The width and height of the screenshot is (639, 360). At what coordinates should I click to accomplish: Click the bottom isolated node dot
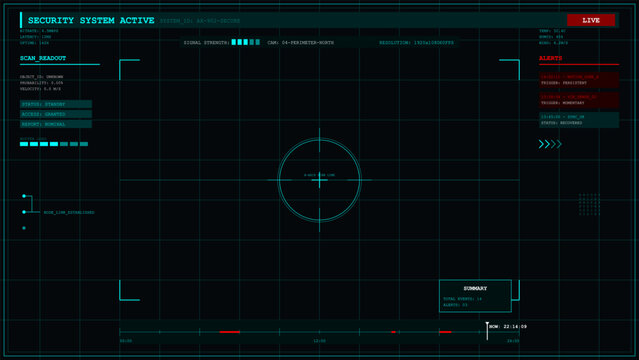24,228
